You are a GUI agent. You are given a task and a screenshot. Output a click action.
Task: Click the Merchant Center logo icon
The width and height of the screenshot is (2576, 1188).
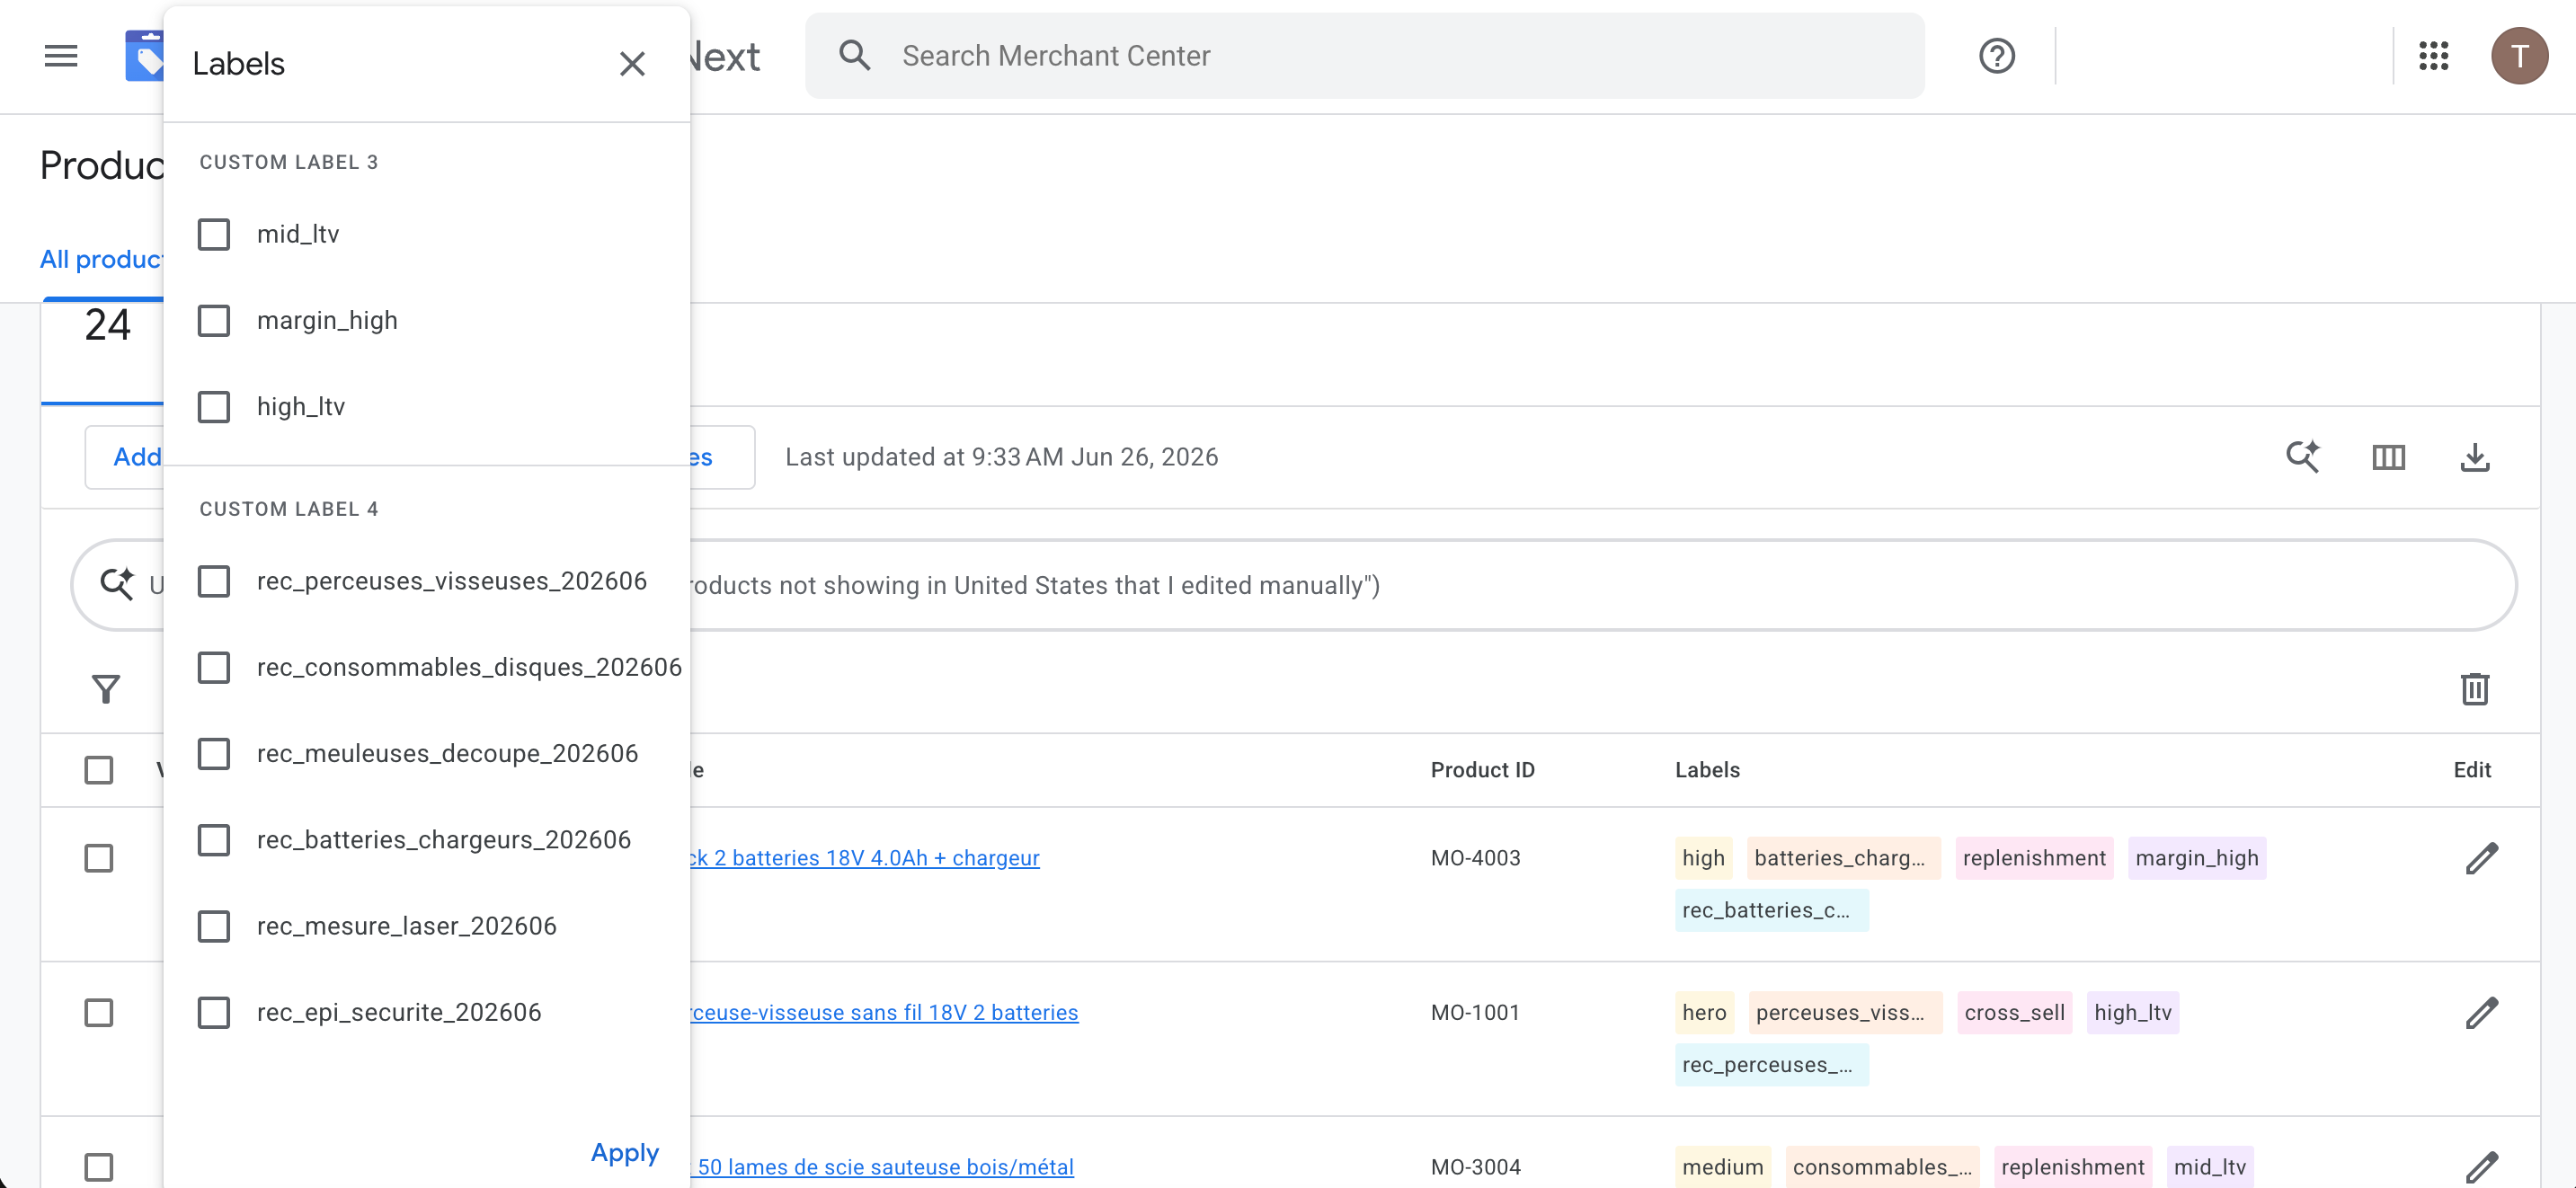pyautogui.click(x=145, y=56)
